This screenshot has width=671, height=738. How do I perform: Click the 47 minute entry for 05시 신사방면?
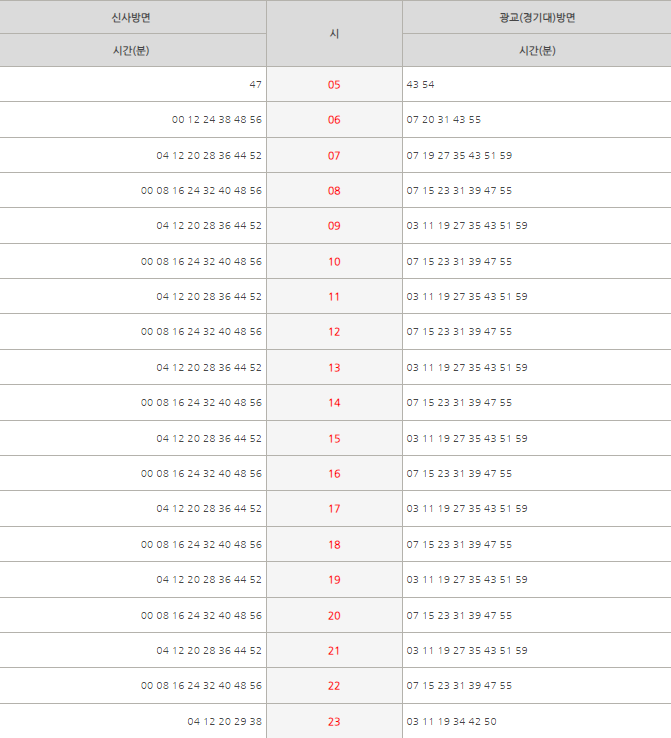pos(256,85)
